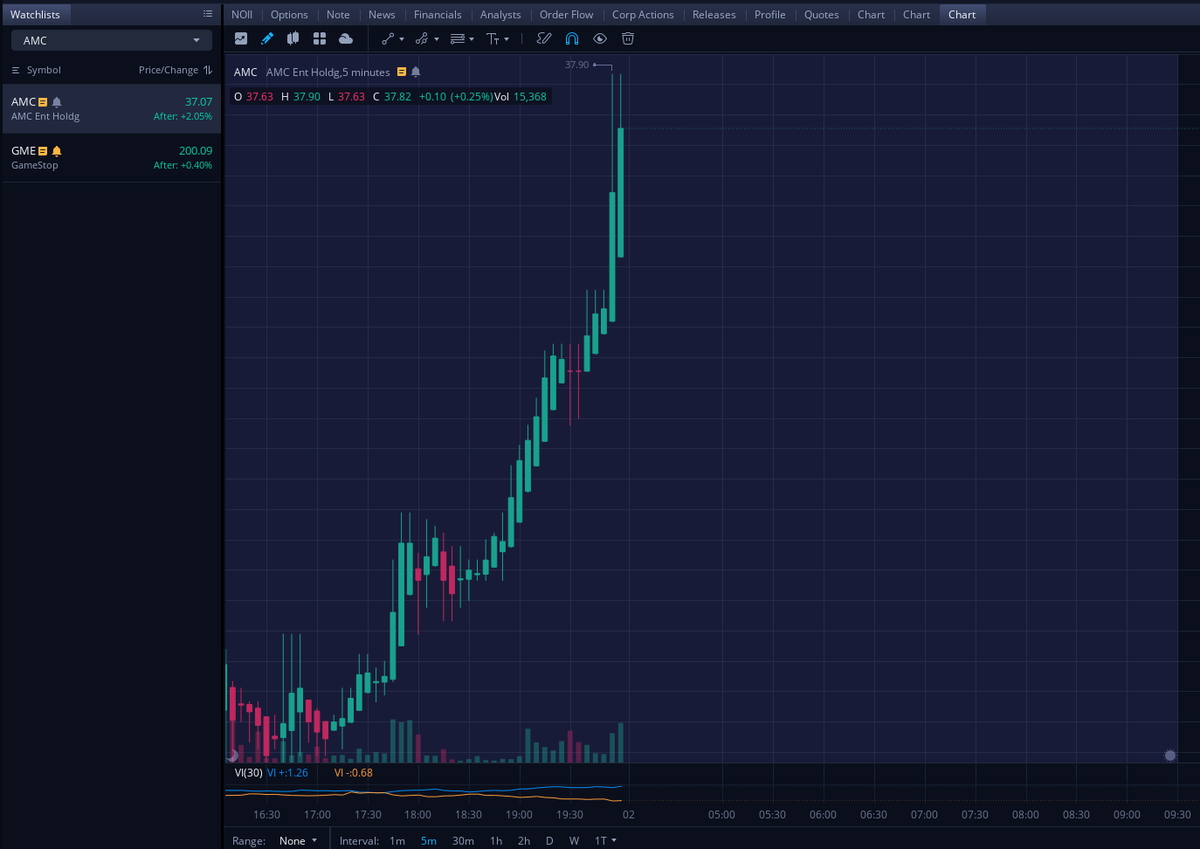This screenshot has width=1200, height=849.
Task: Open the 1T interval dropdown
Action: pyautogui.click(x=605, y=841)
